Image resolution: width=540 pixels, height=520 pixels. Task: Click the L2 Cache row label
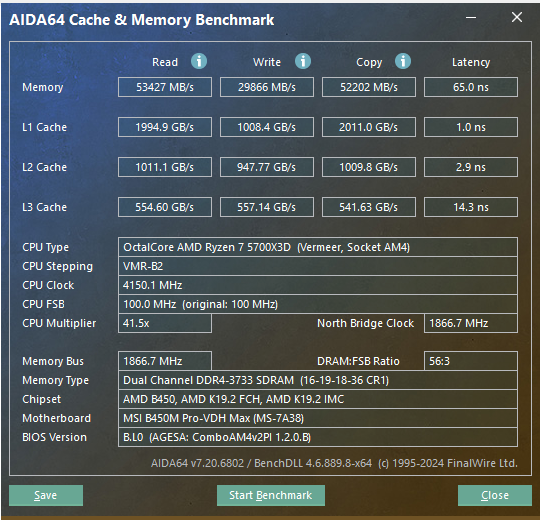click(x=44, y=167)
